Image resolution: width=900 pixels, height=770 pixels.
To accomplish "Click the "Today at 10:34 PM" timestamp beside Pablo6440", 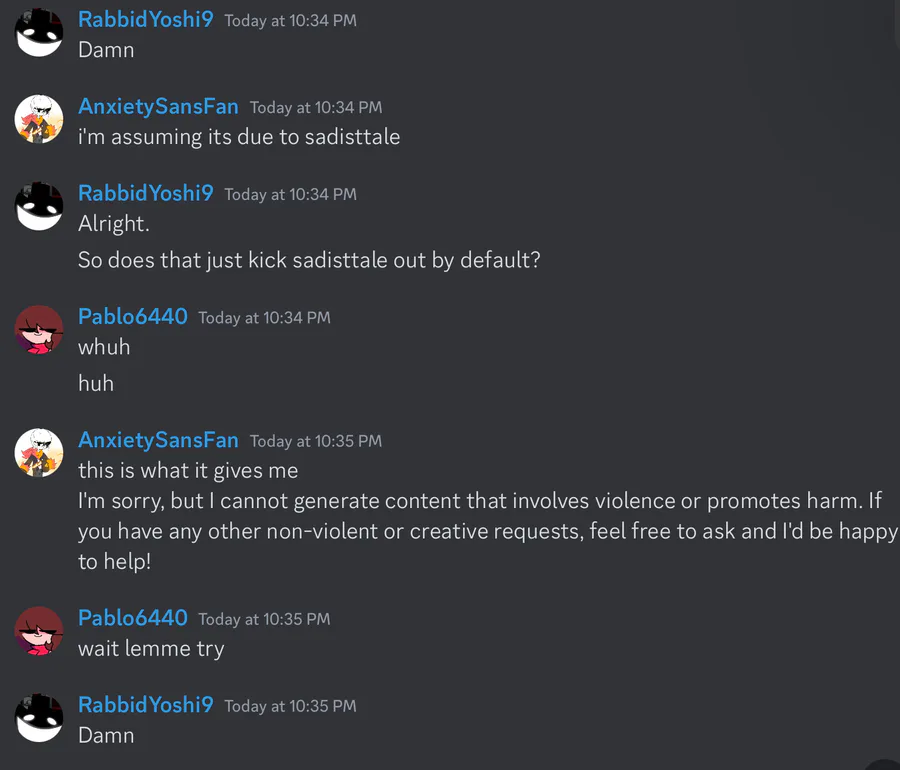I will [264, 318].
